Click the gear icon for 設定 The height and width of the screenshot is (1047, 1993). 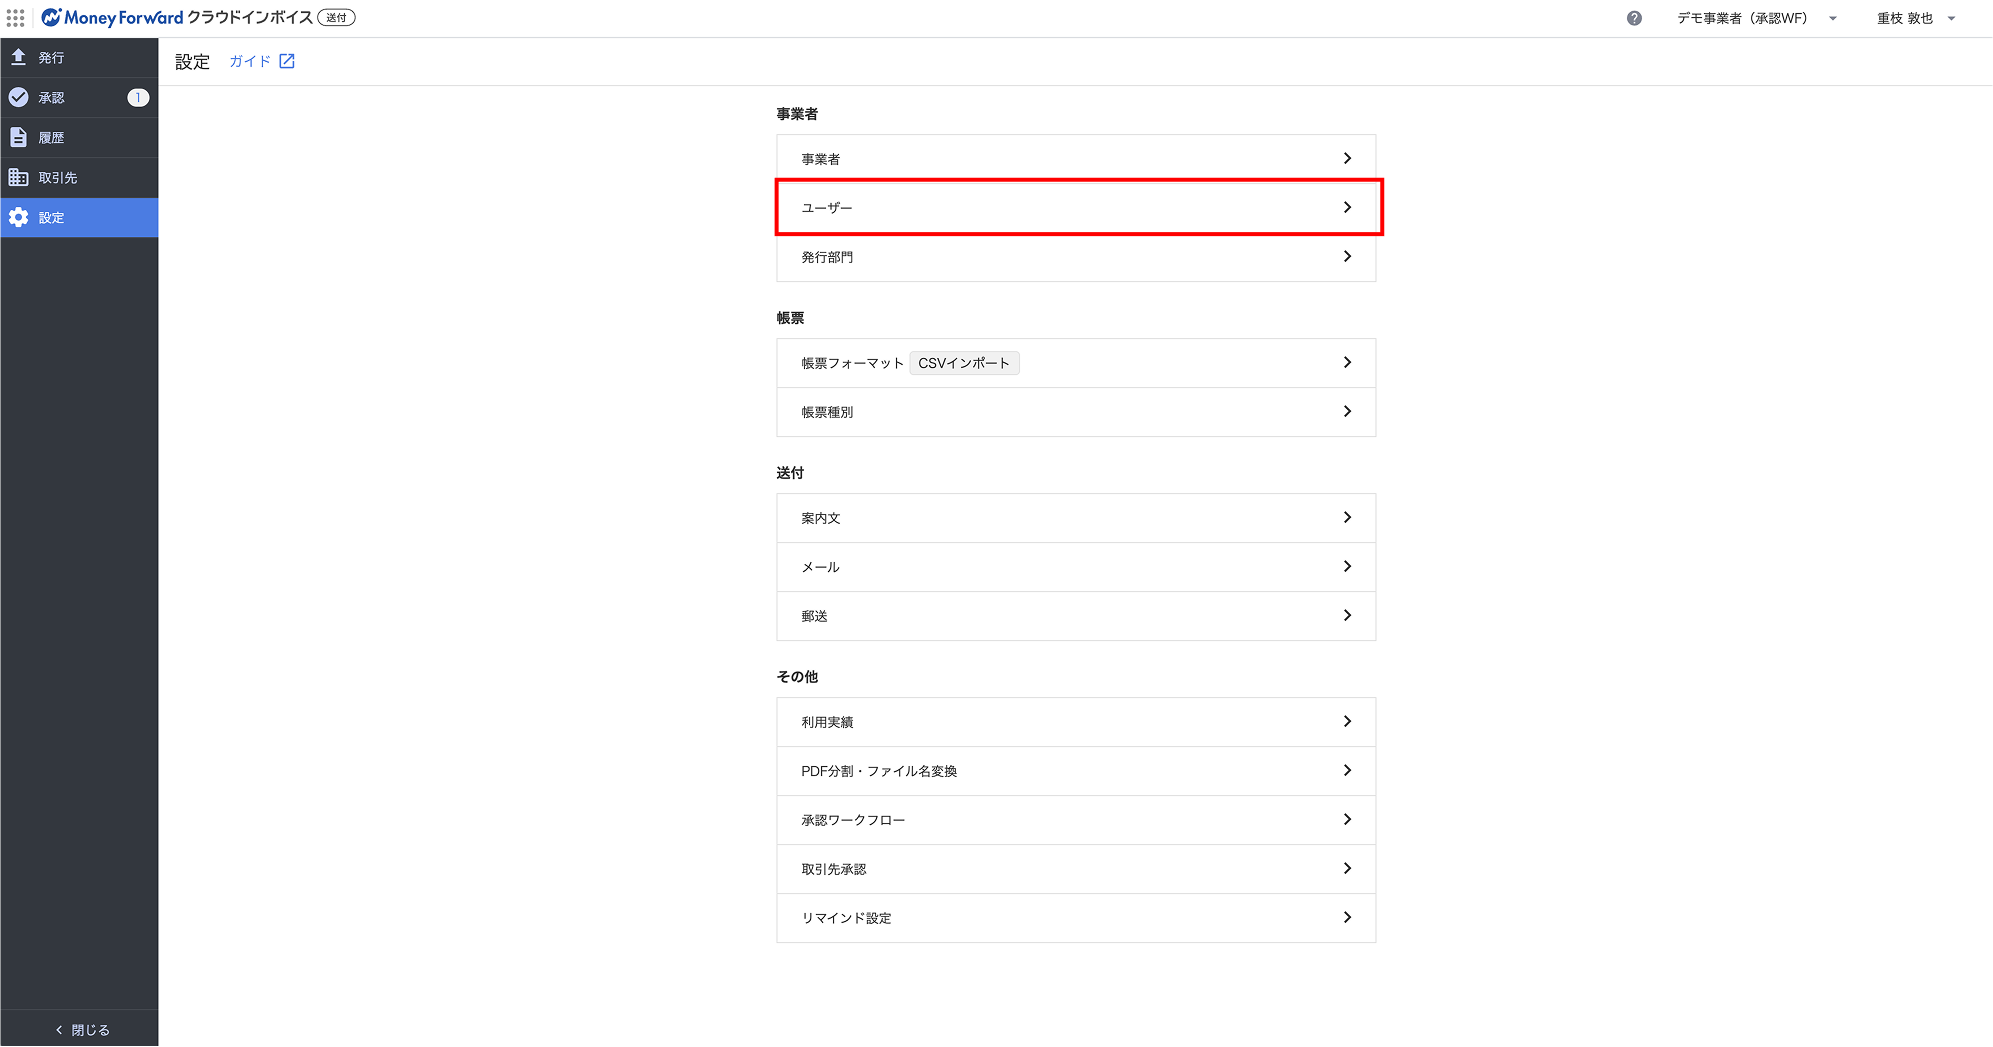point(18,218)
